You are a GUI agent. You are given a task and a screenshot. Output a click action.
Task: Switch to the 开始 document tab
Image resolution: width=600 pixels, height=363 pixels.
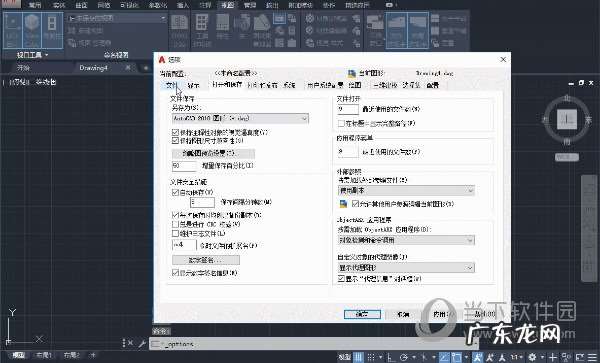[23, 68]
